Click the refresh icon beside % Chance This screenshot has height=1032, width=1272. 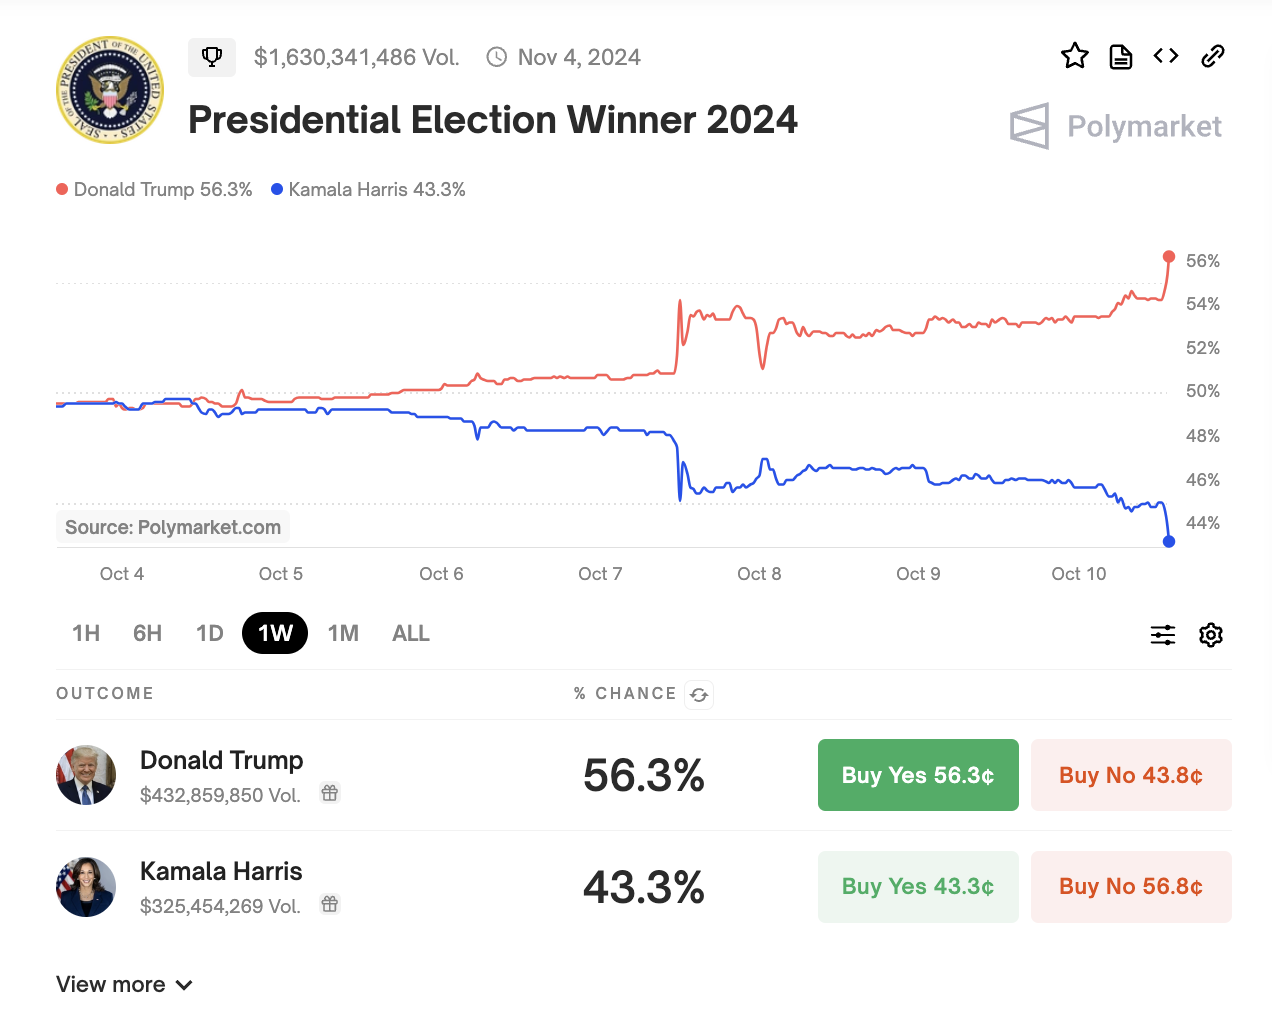coord(699,695)
